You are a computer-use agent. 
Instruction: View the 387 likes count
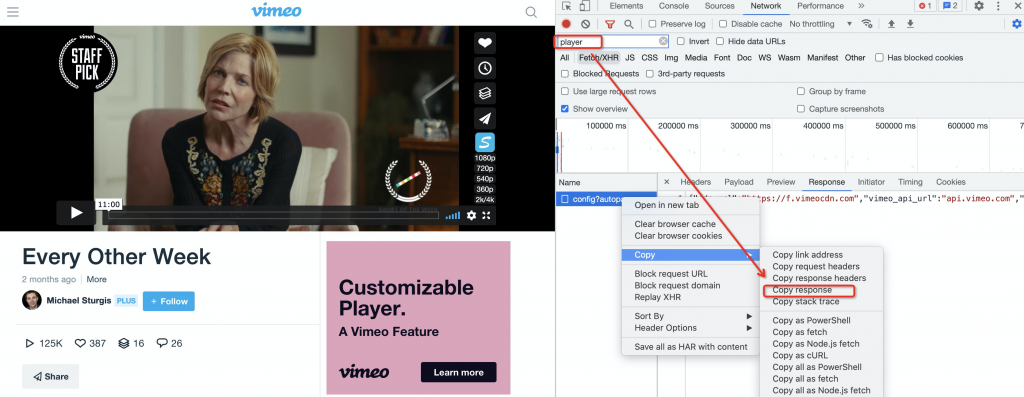point(90,343)
